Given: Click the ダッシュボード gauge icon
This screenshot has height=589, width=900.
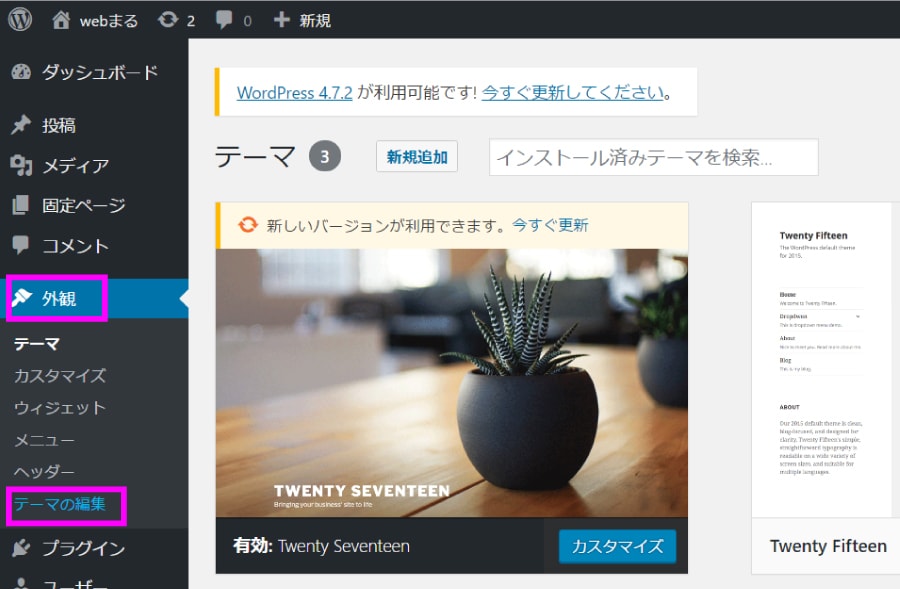Looking at the screenshot, I should (x=21, y=72).
